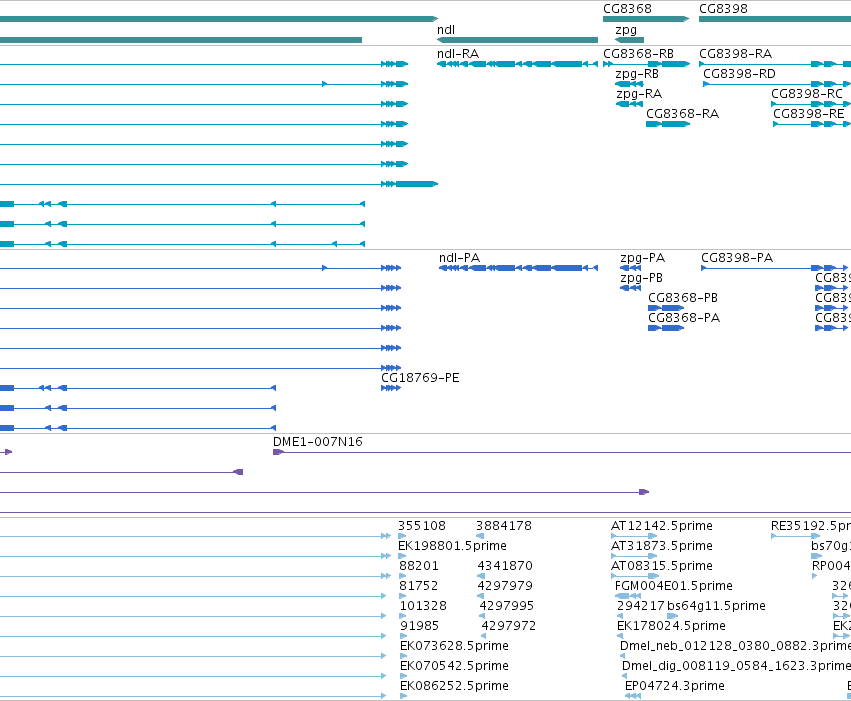Screen dimensions: 851x701
Task: Click the CG8398-PA protein label
Action: pos(737,258)
